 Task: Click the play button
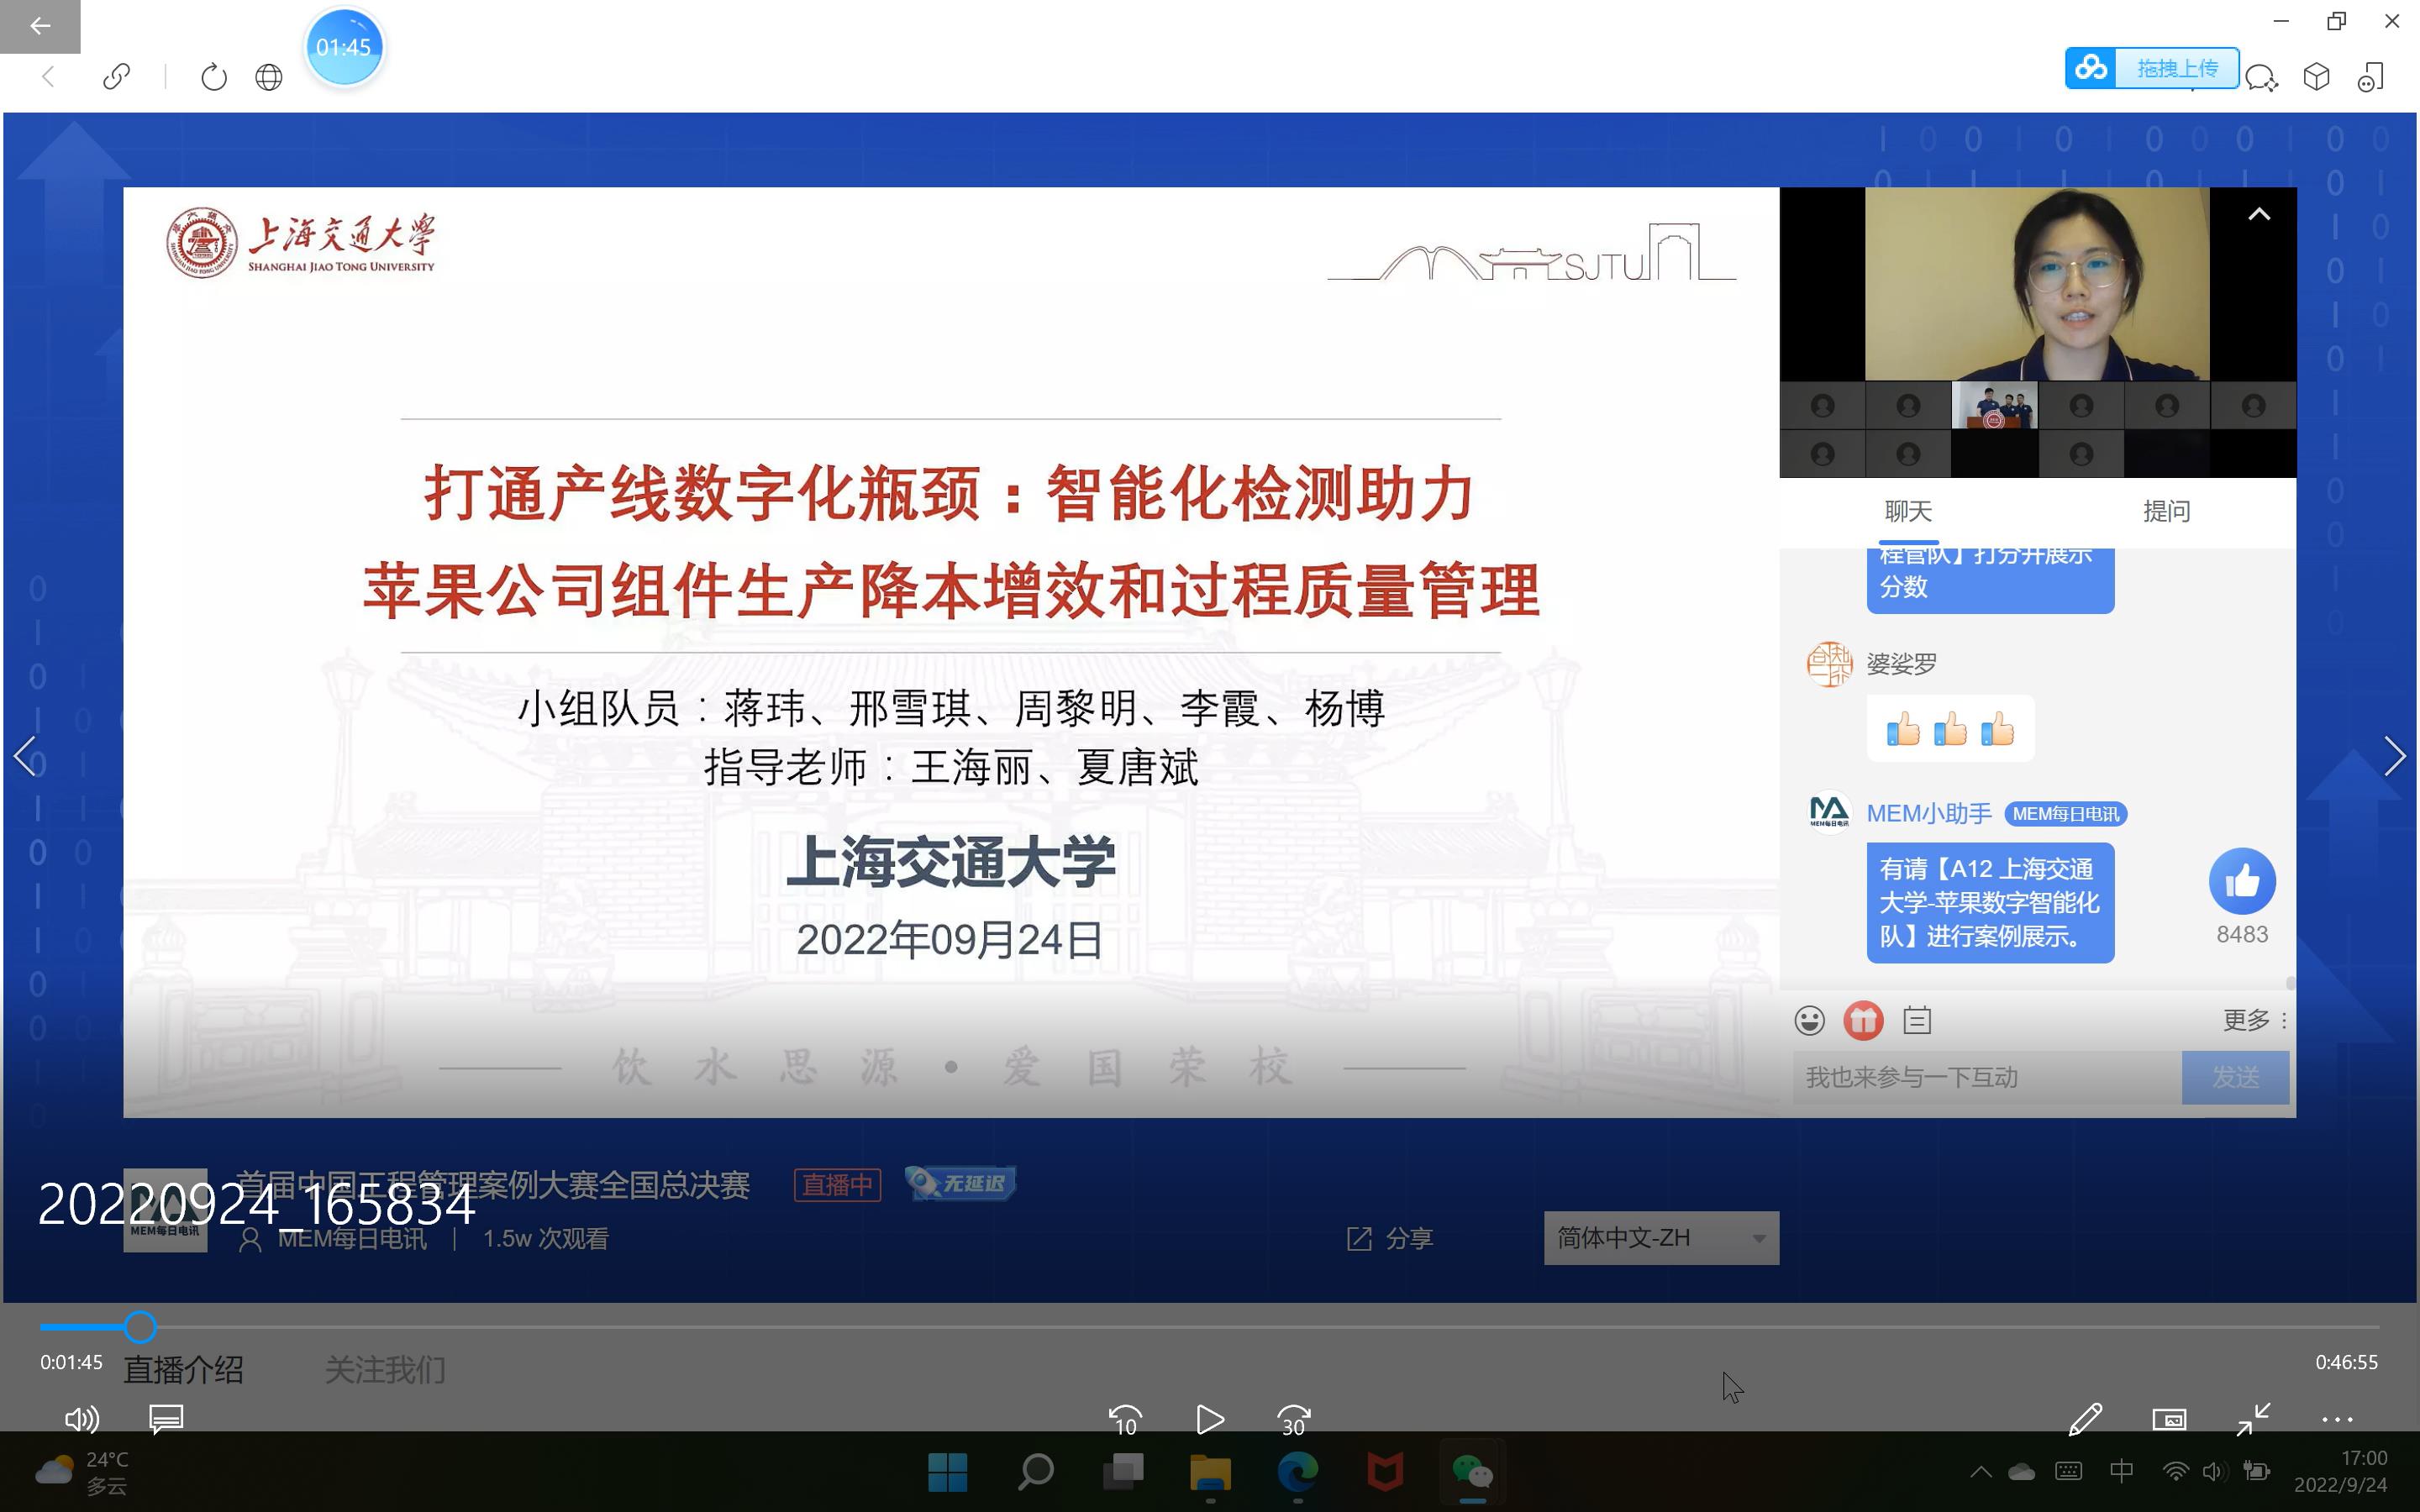[x=1209, y=1419]
